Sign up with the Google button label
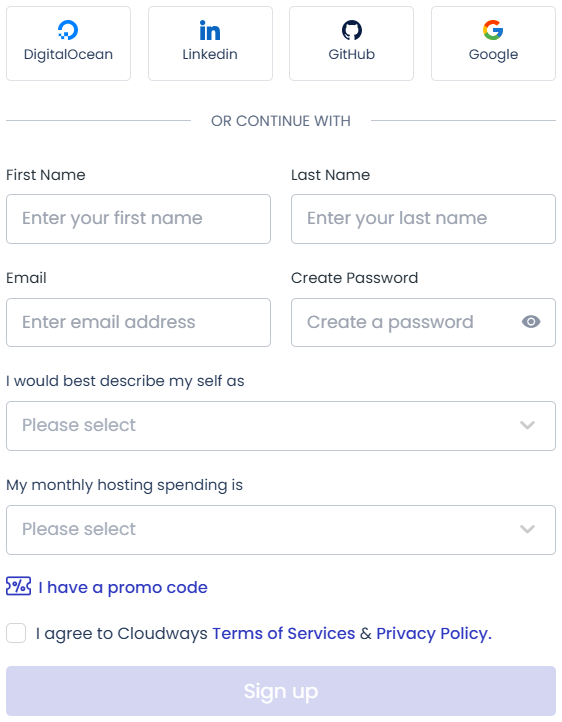The width and height of the screenshot is (562, 722). tap(493, 54)
